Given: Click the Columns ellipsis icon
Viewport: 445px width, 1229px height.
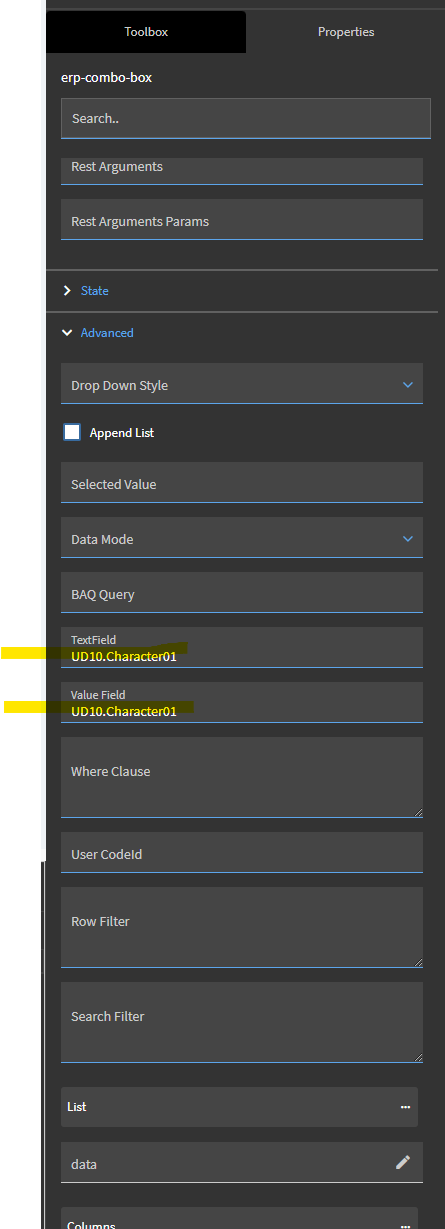Looking at the screenshot, I should pyautogui.click(x=405, y=1225).
